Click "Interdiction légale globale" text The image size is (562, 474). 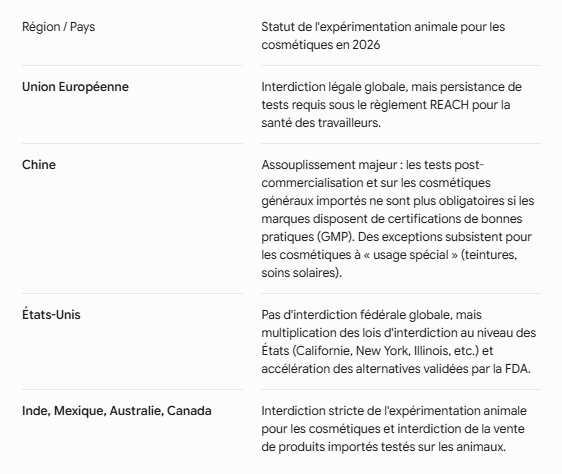coord(333,87)
